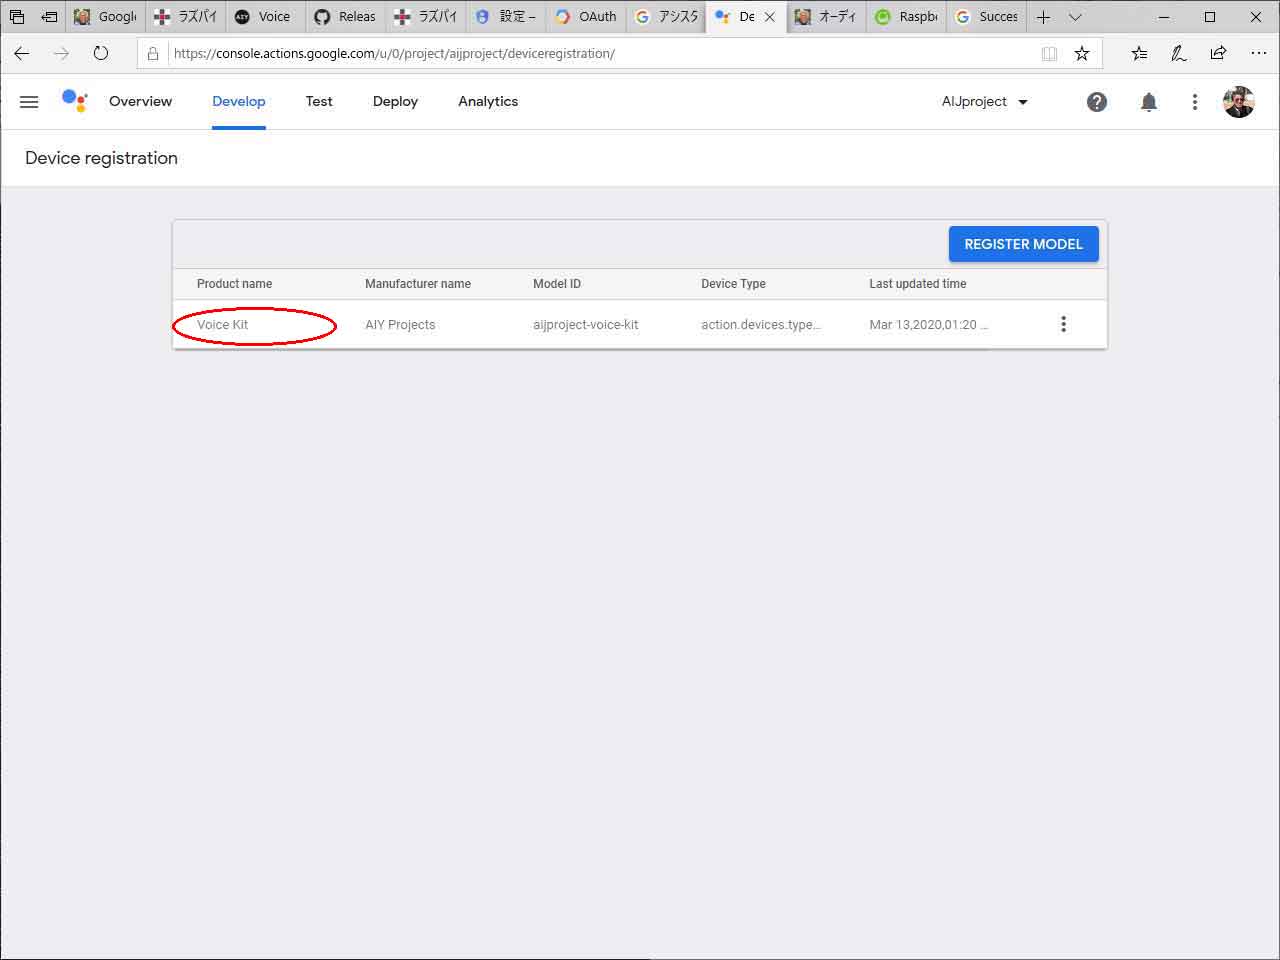The height and width of the screenshot is (960, 1280).
Task: Click the Product name column header
Action: tap(234, 284)
